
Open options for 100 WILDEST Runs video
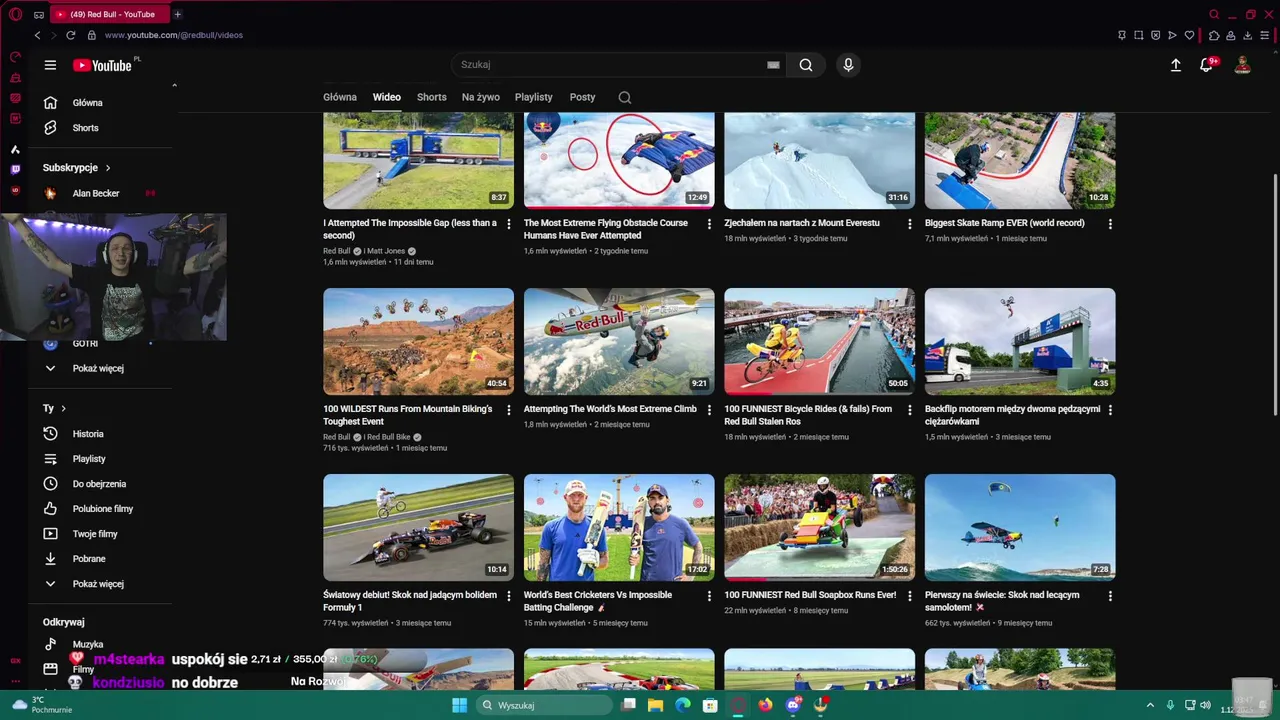tap(509, 410)
